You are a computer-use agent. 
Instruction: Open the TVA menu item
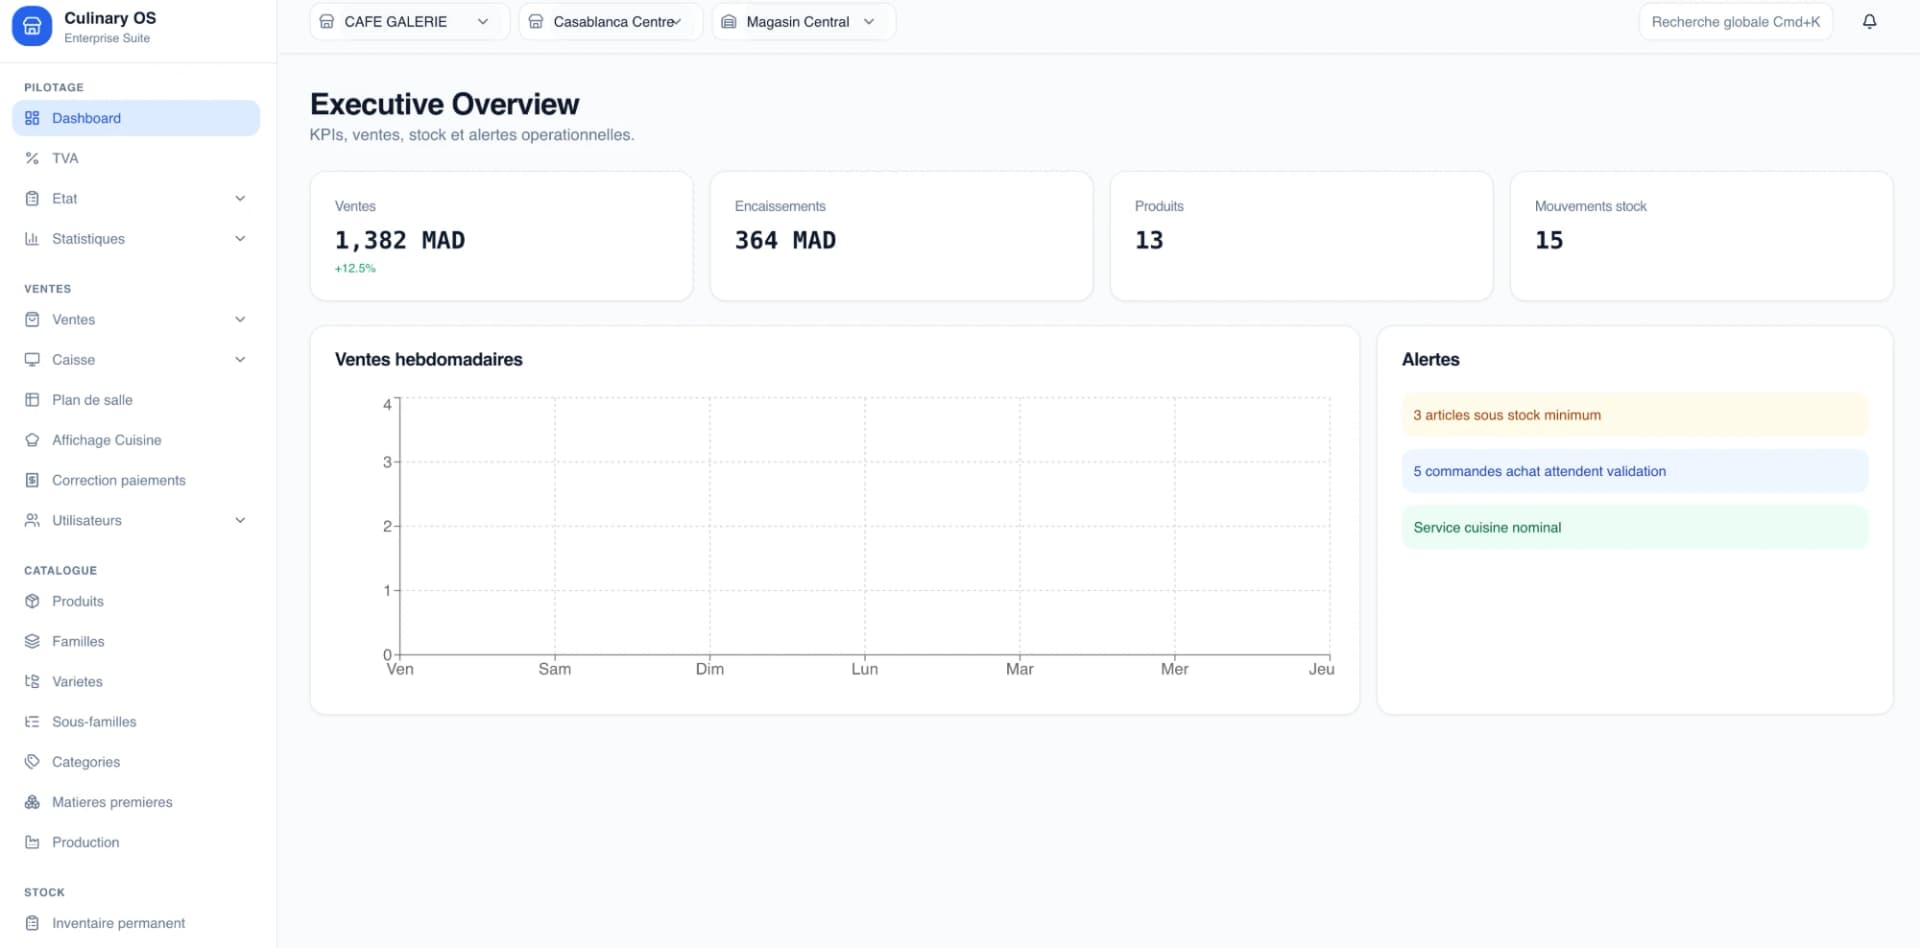click(136, 158)
